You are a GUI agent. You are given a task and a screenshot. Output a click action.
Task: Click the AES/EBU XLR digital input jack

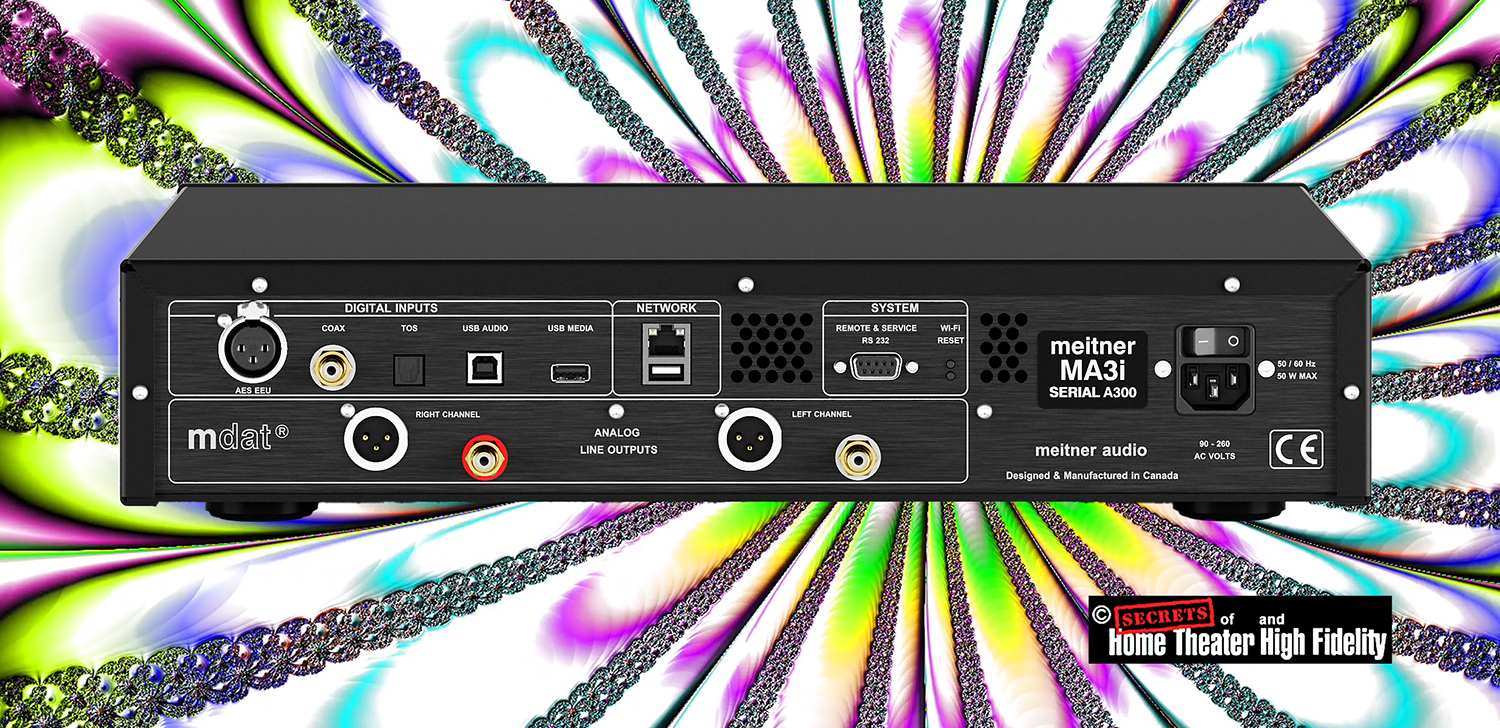pyautogui.click(x=253, y=347)
